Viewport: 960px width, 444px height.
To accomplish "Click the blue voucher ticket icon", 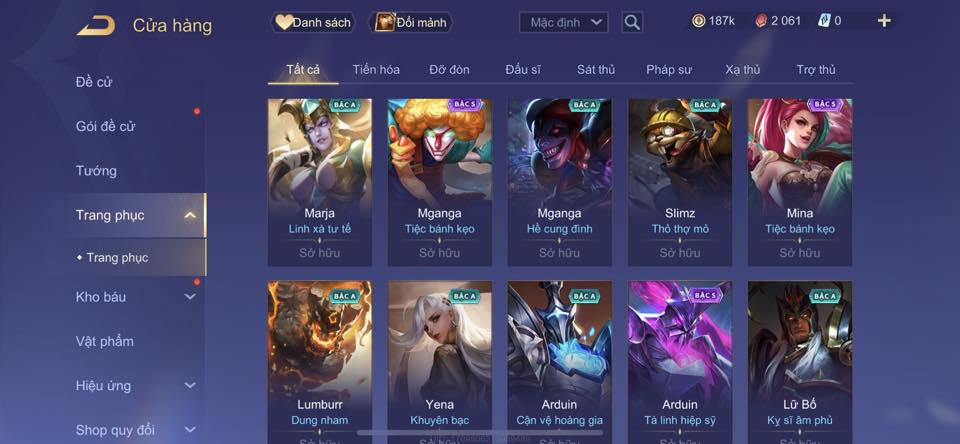I will click(824, 21).
